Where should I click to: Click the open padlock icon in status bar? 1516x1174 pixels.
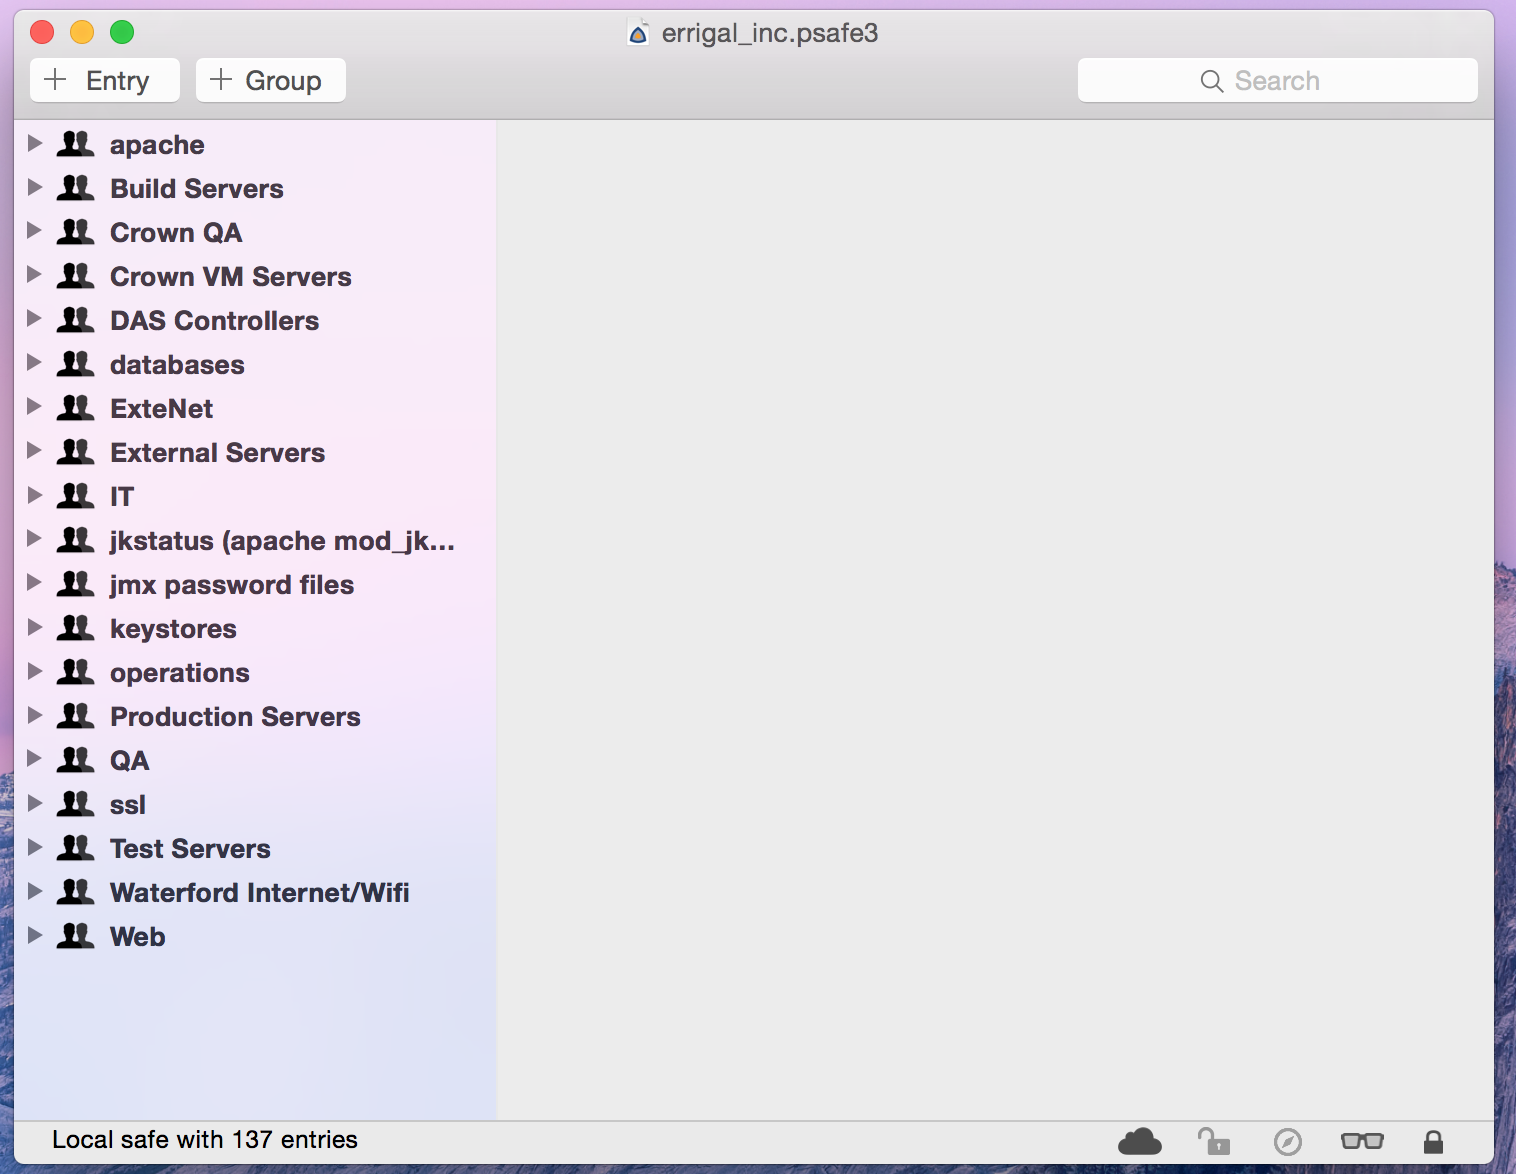1213,1141
